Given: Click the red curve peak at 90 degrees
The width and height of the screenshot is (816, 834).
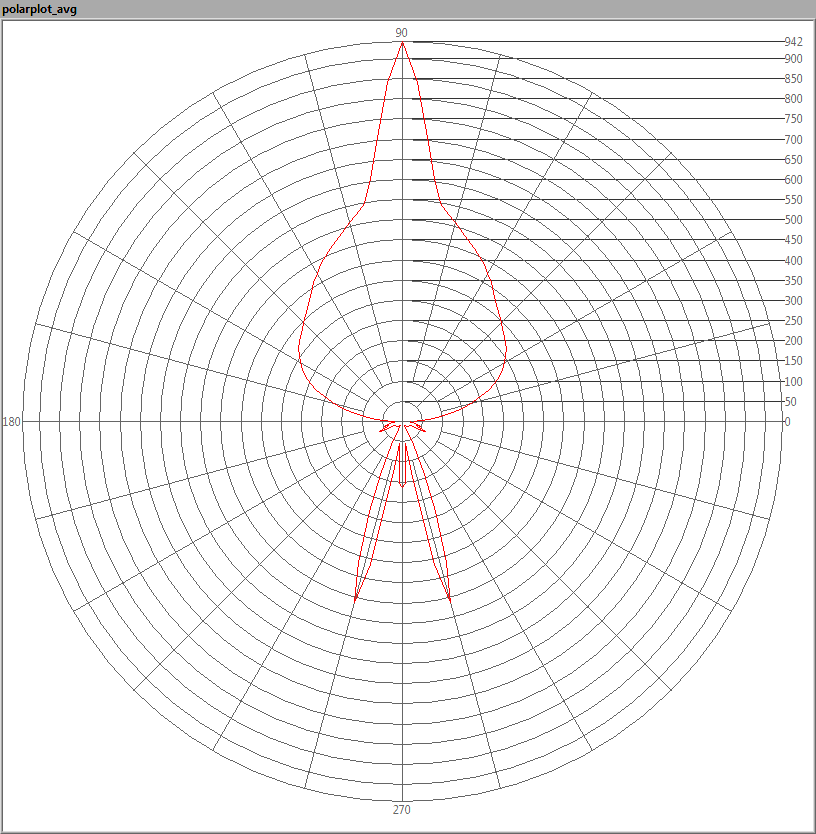Looking at the screenshot, I should click(402, 43).
